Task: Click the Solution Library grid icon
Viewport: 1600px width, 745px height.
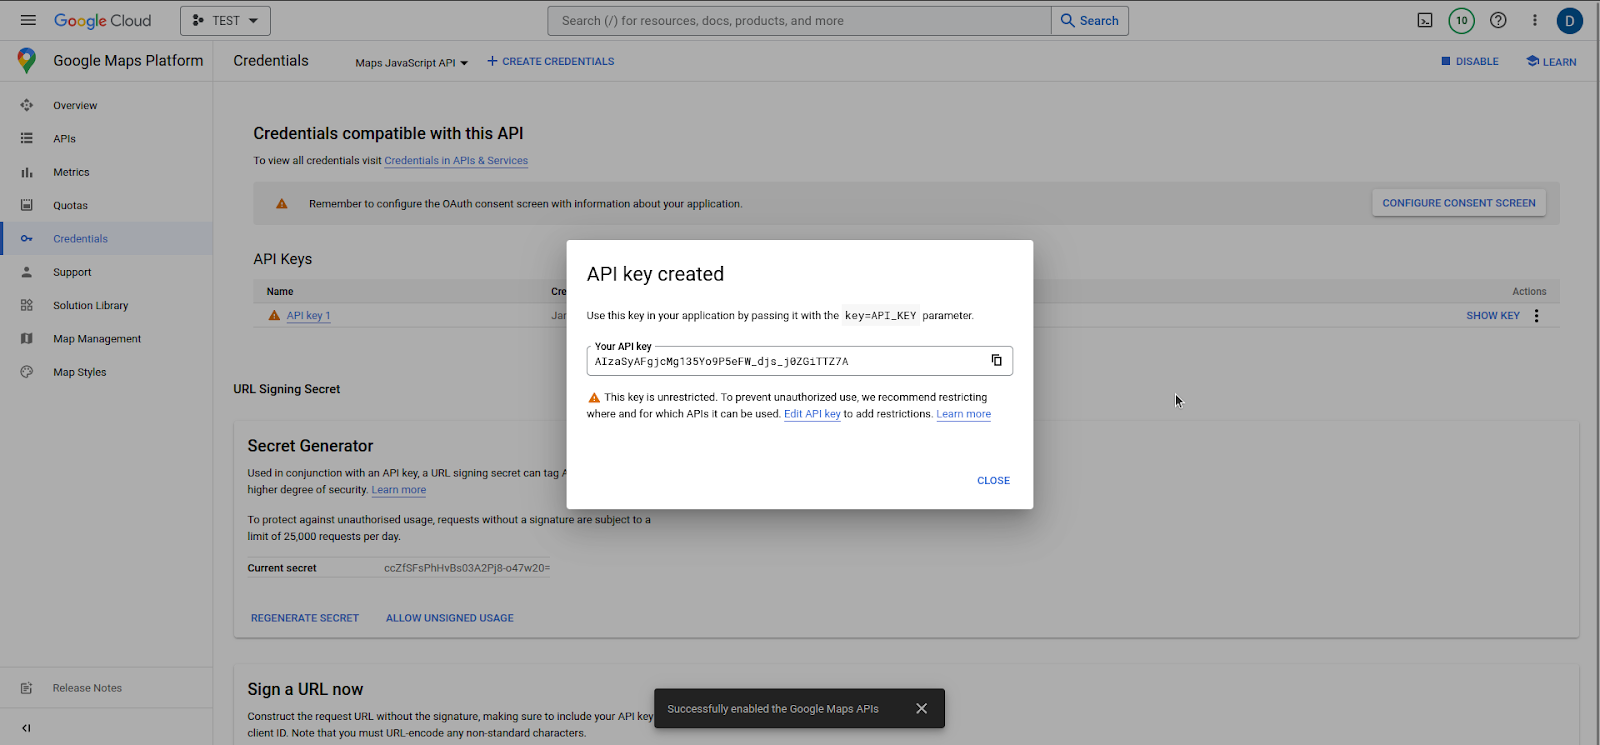Action: pos(27,305)
